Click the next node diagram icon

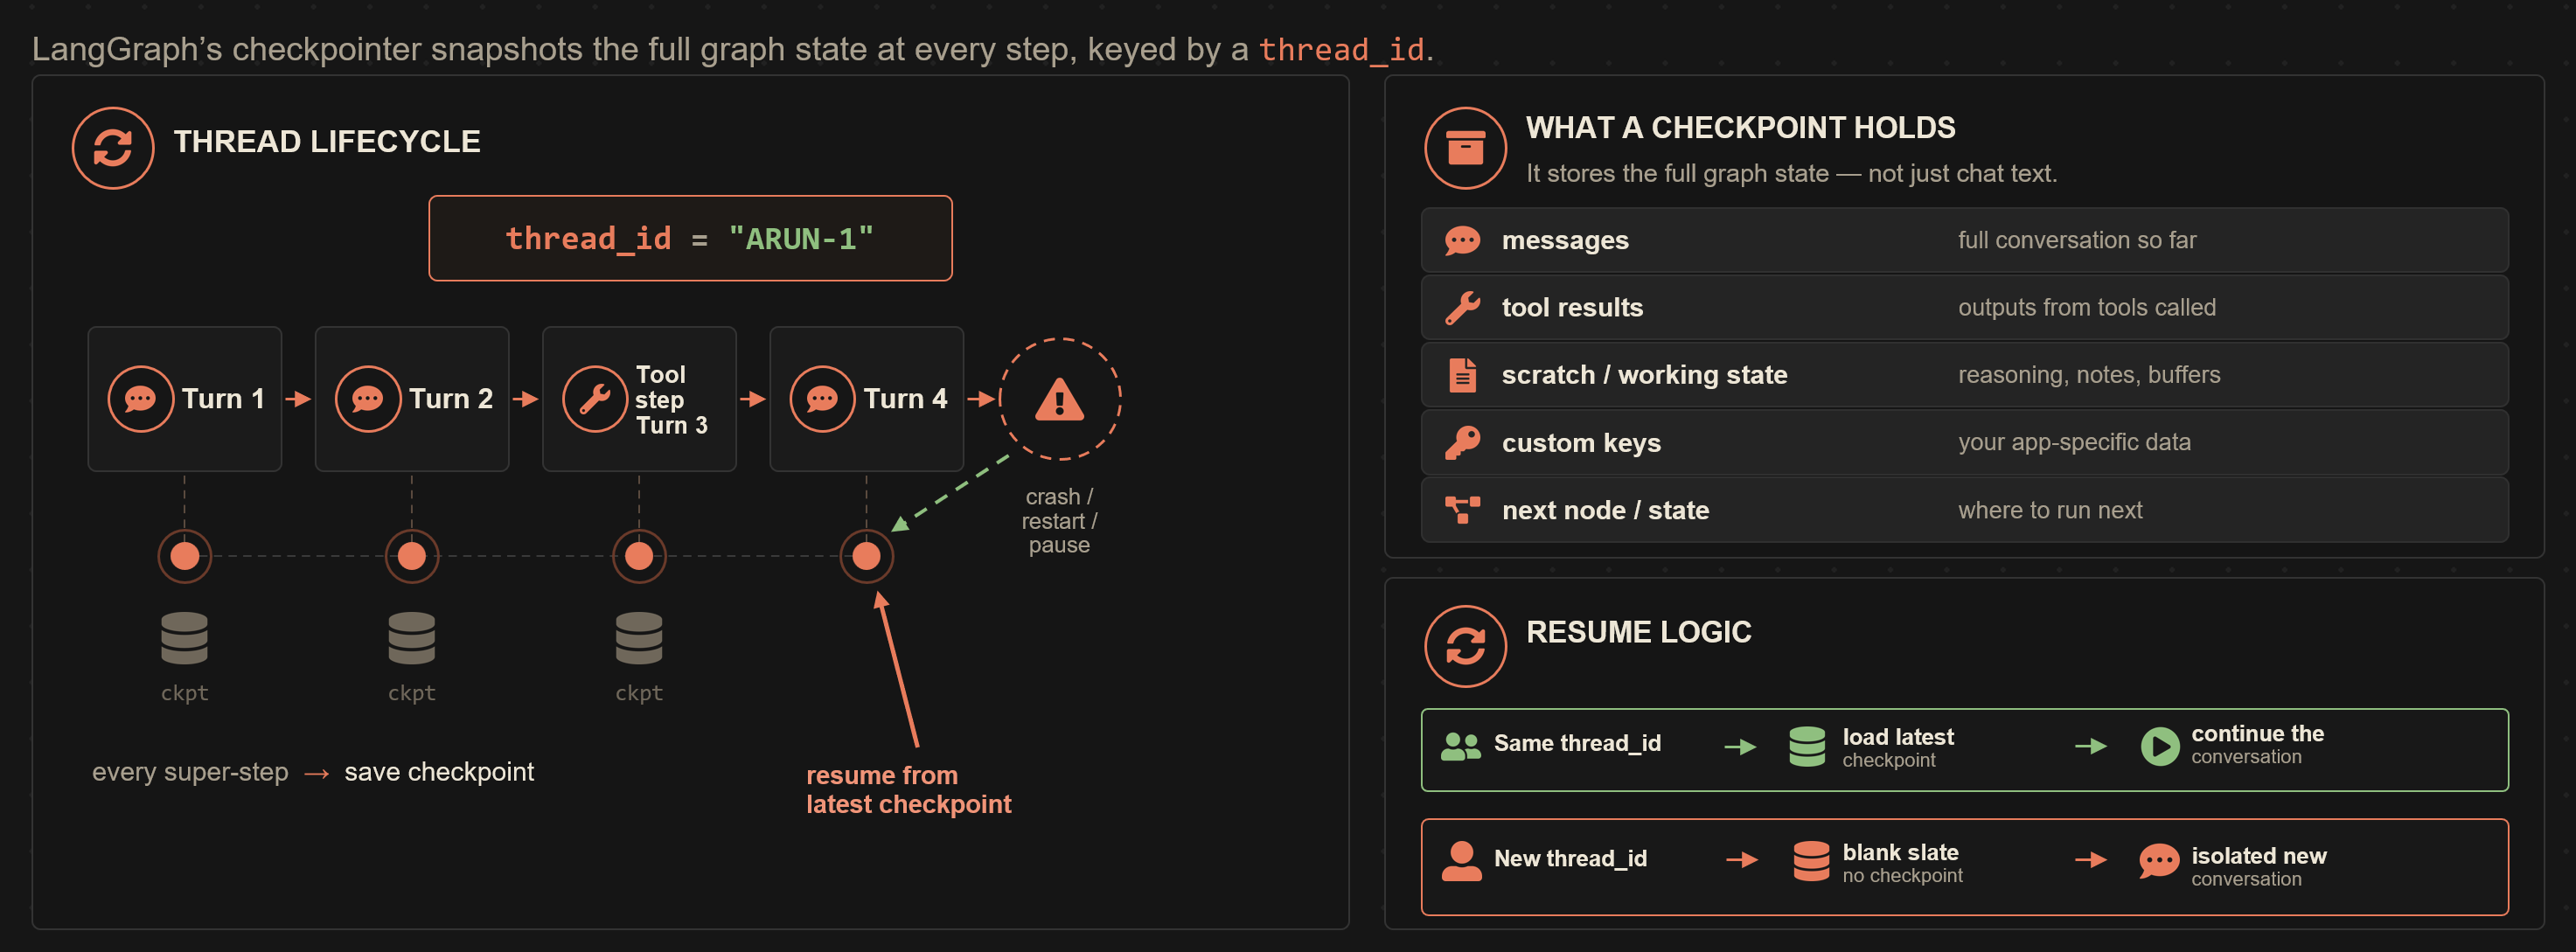pos(1462,510)
